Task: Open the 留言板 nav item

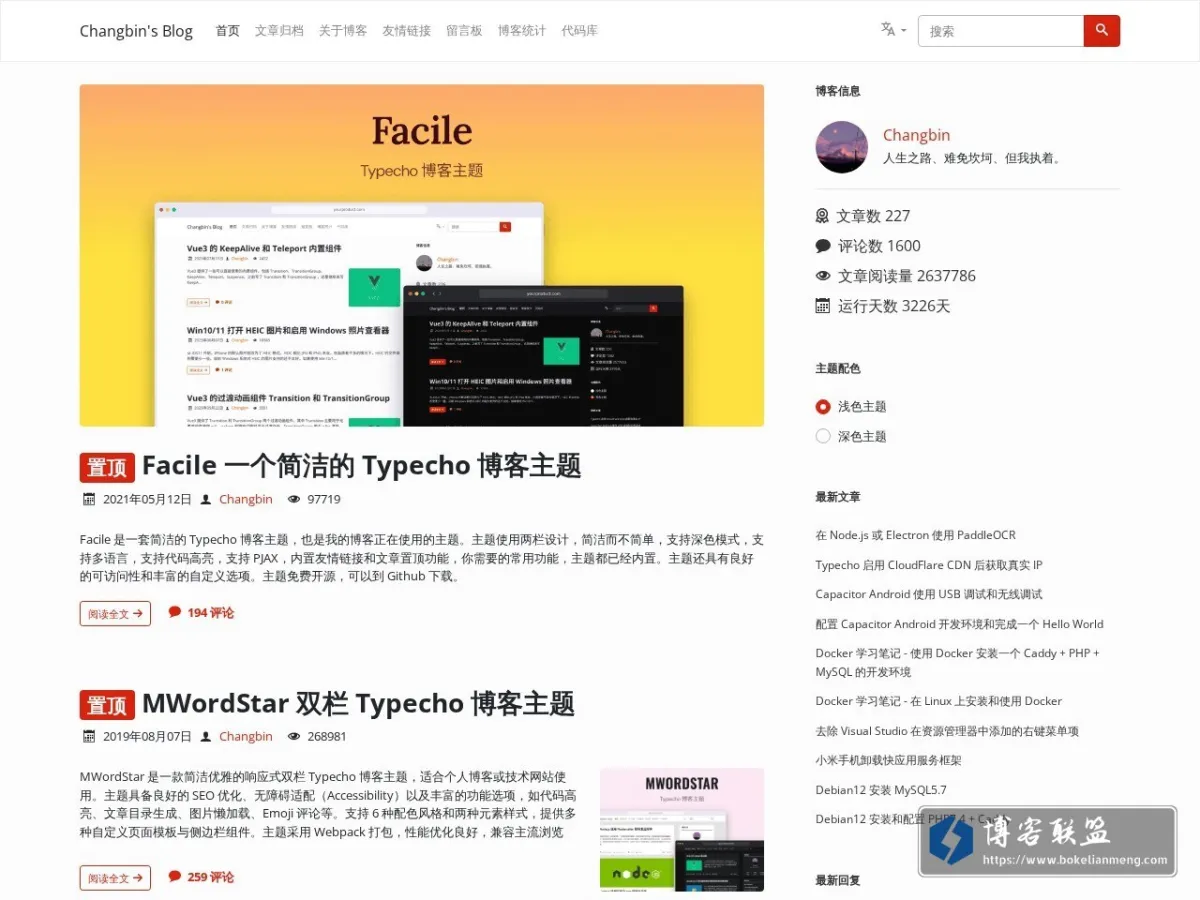Action: (464, 31)
